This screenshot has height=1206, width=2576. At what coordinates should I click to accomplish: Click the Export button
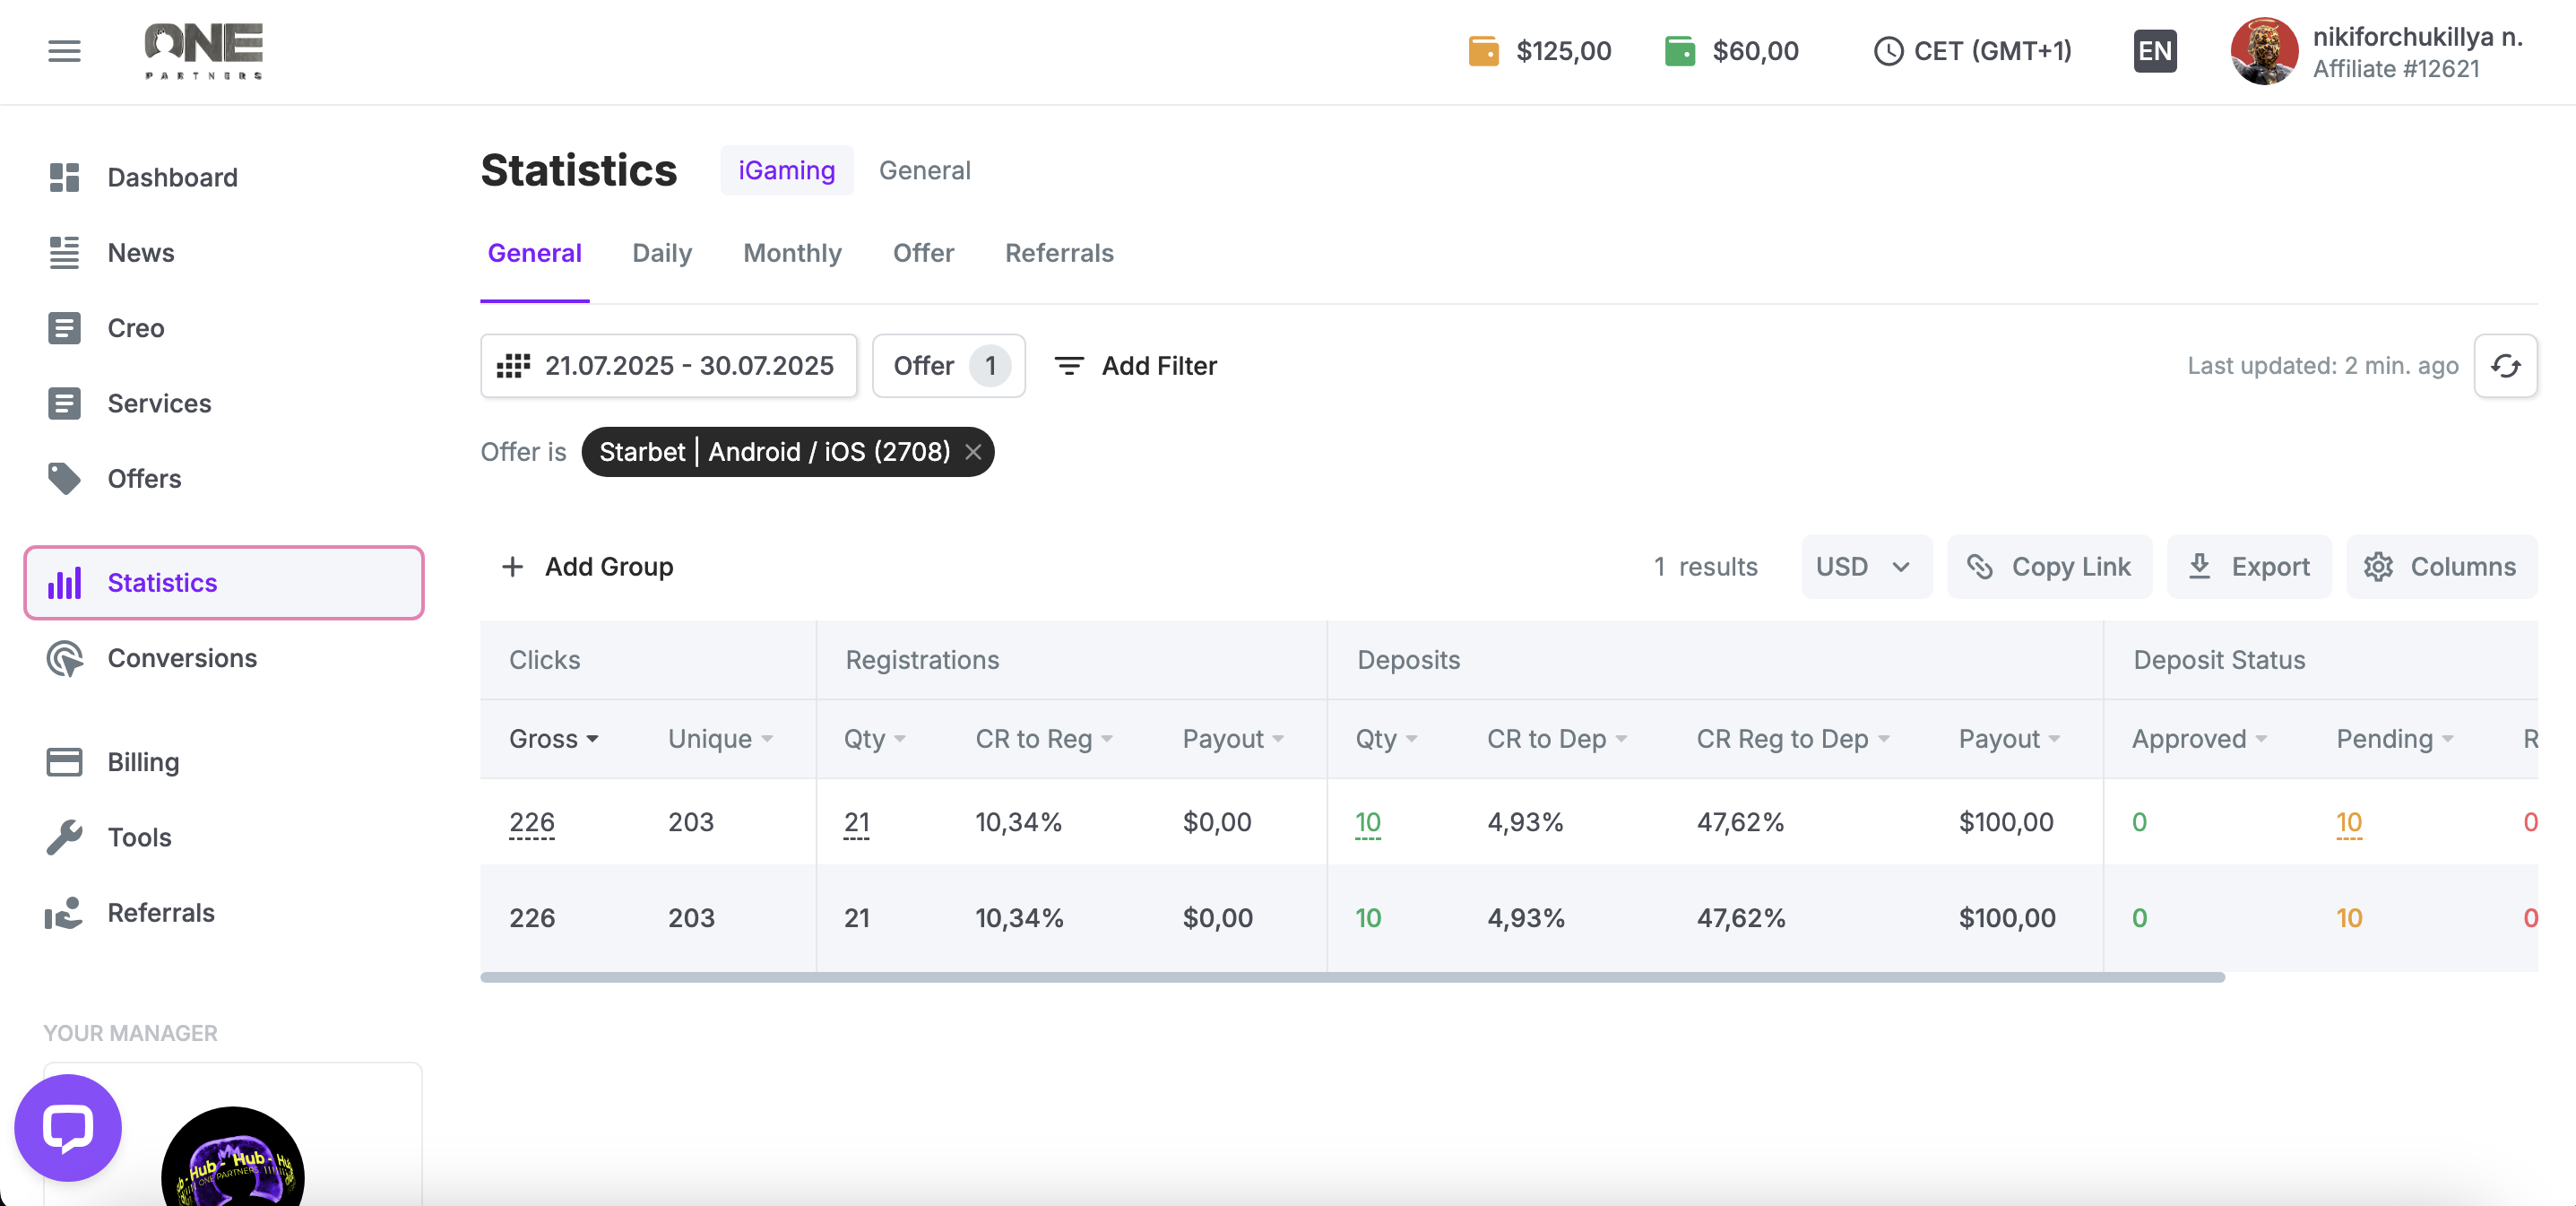(x=2249, y=567)
